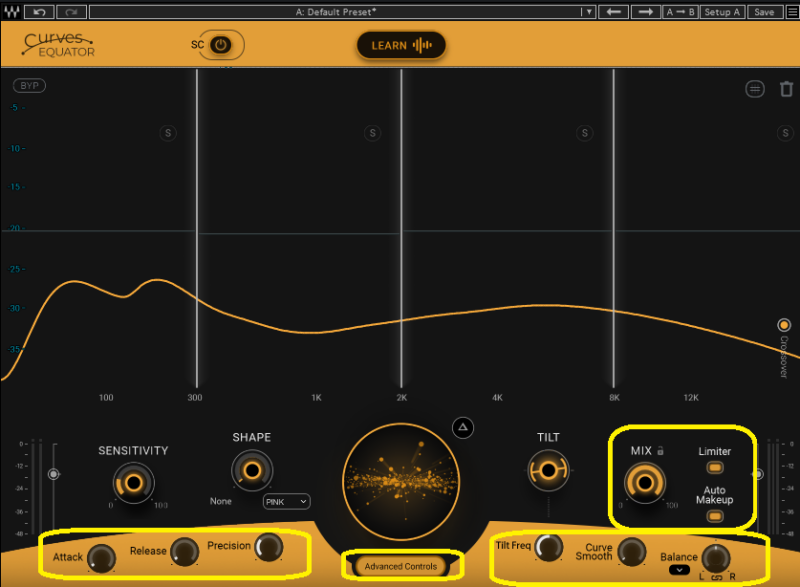Enable the Limiter switch
The height and width of the screenshot is (587, 800).
(x=715, y=468)
